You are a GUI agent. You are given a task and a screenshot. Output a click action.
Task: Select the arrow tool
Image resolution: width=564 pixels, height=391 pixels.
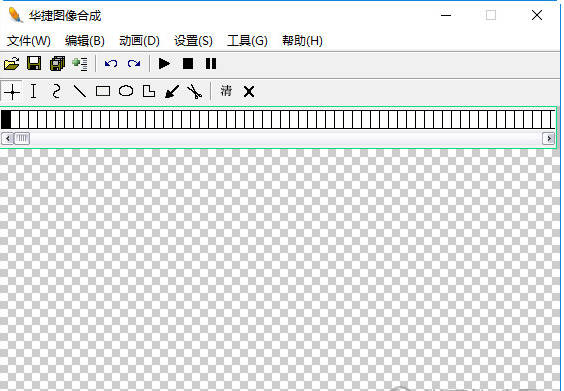point(172,91)
